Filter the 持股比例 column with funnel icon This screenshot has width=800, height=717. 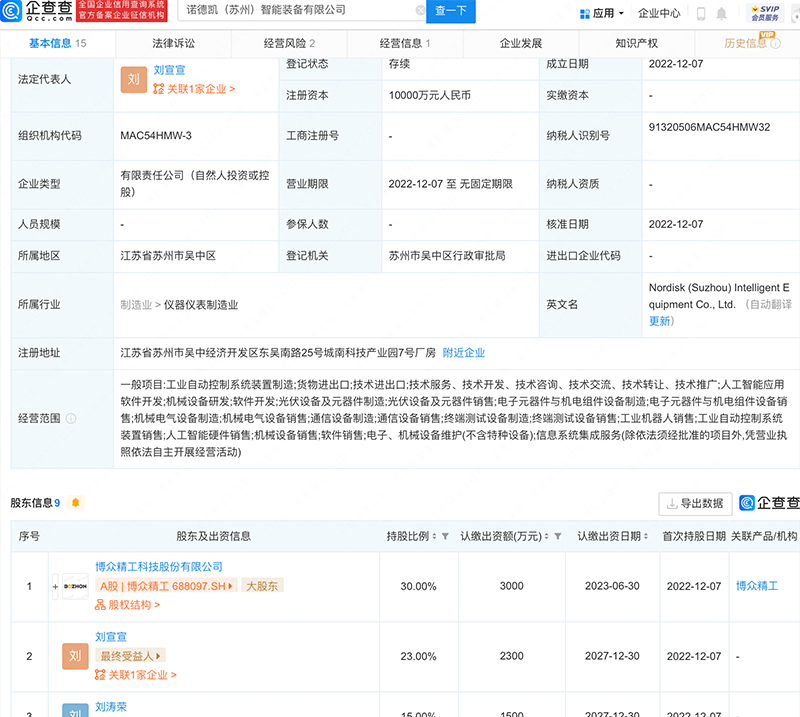click(445, 536)
